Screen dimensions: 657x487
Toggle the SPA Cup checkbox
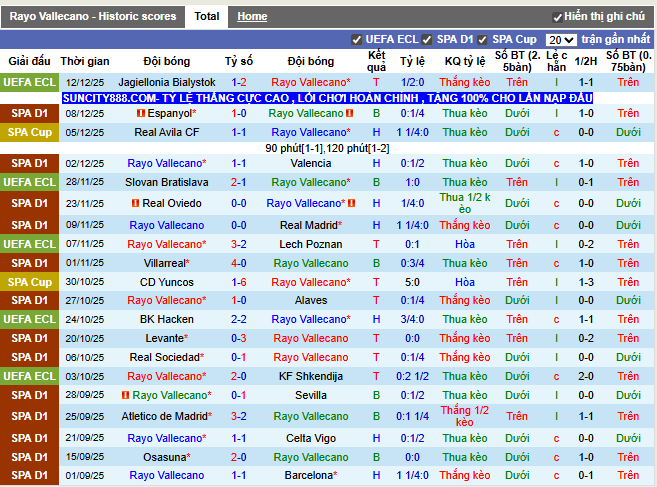point(482,40)
